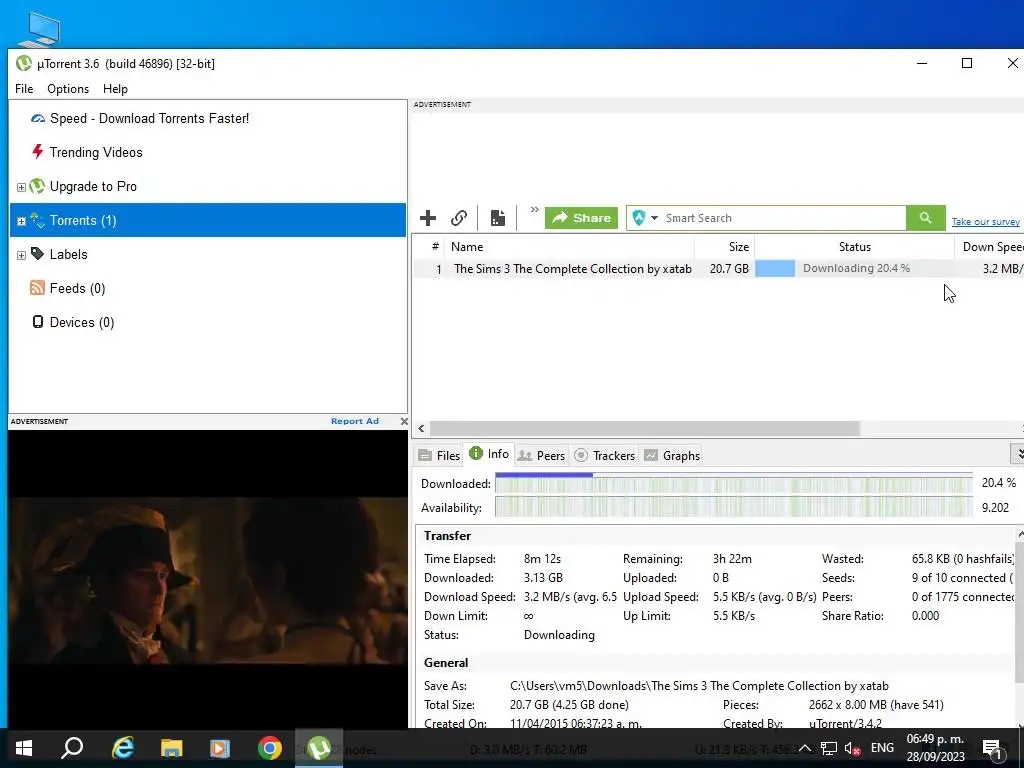Click the Remaining 3h 22m value
1024x768 pixels.
[x=732, y=559]
